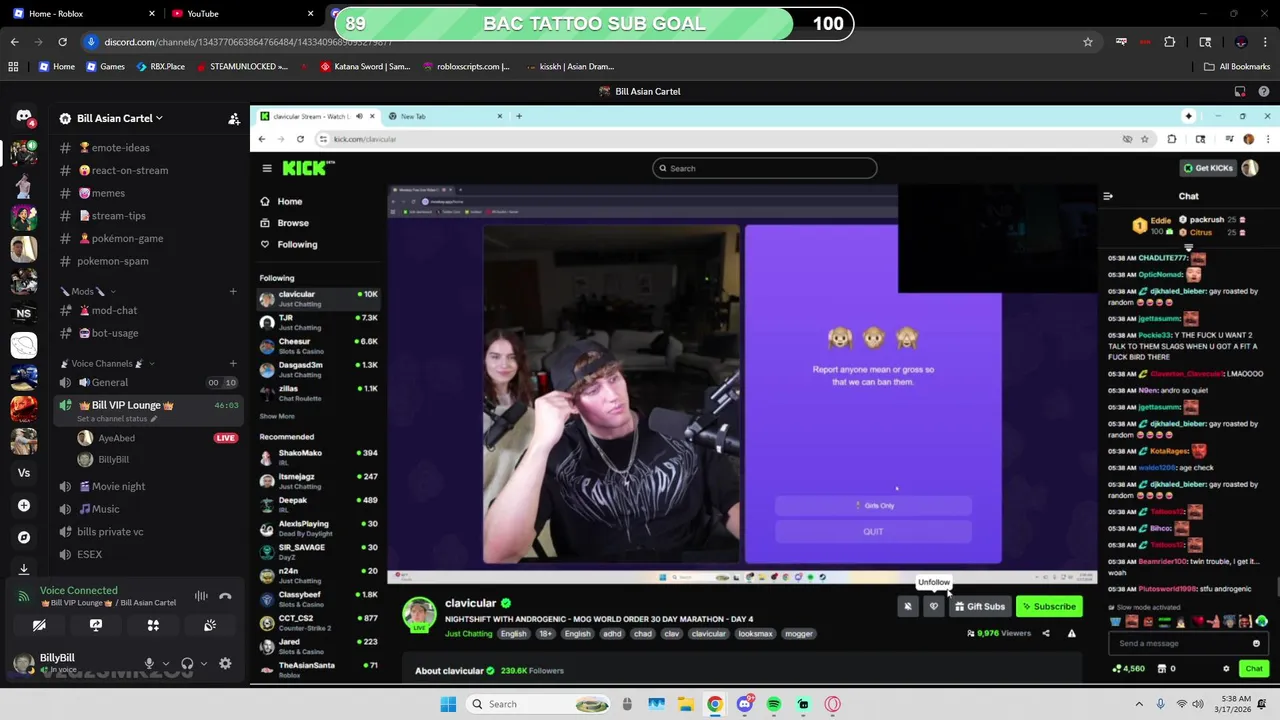Open All Bookmarks folder
Screen dimensions: 1280x720
(x=1237, y=67)
